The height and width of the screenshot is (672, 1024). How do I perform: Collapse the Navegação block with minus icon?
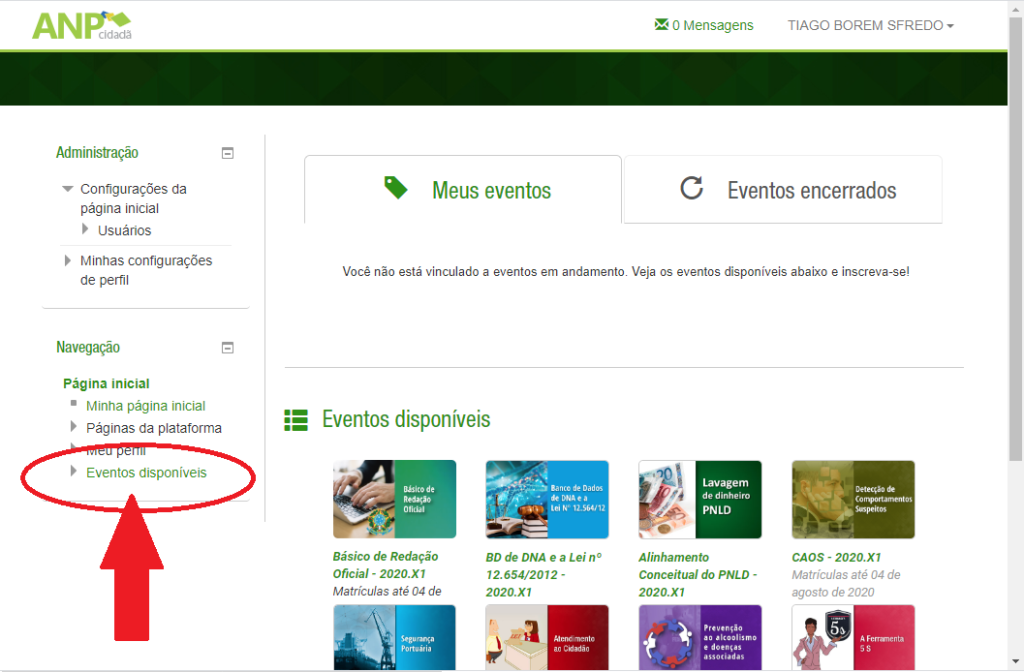click(227, 348)
